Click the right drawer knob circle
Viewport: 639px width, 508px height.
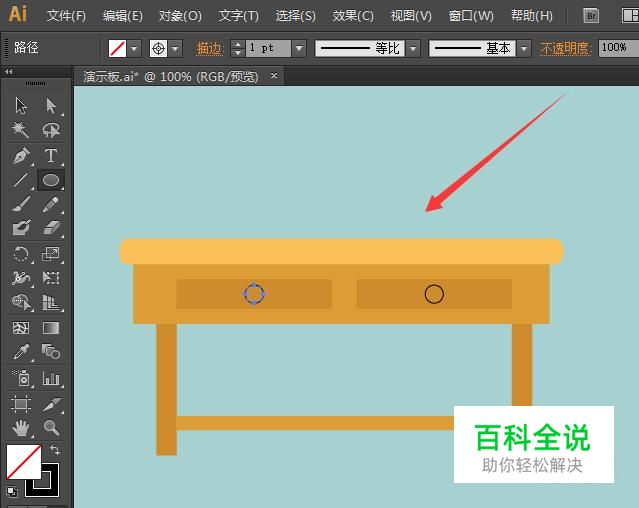[434, 294]
